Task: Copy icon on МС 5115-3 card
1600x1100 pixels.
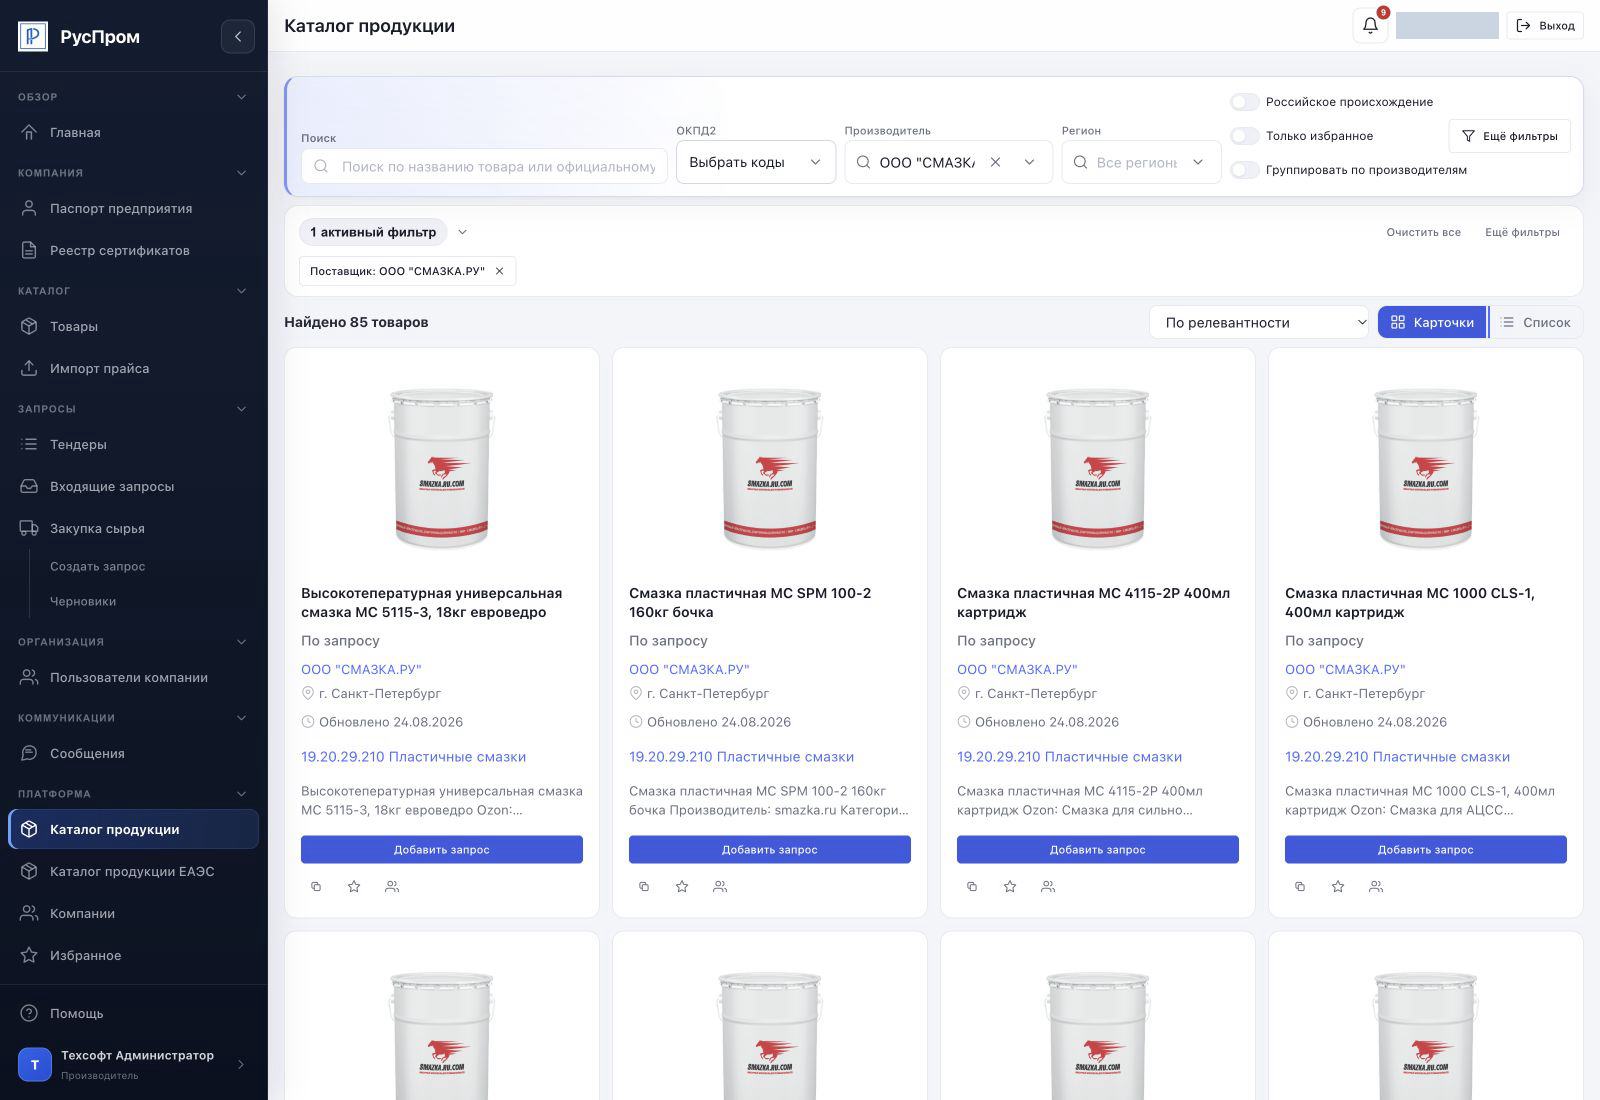Action: [x=316, y=886]
